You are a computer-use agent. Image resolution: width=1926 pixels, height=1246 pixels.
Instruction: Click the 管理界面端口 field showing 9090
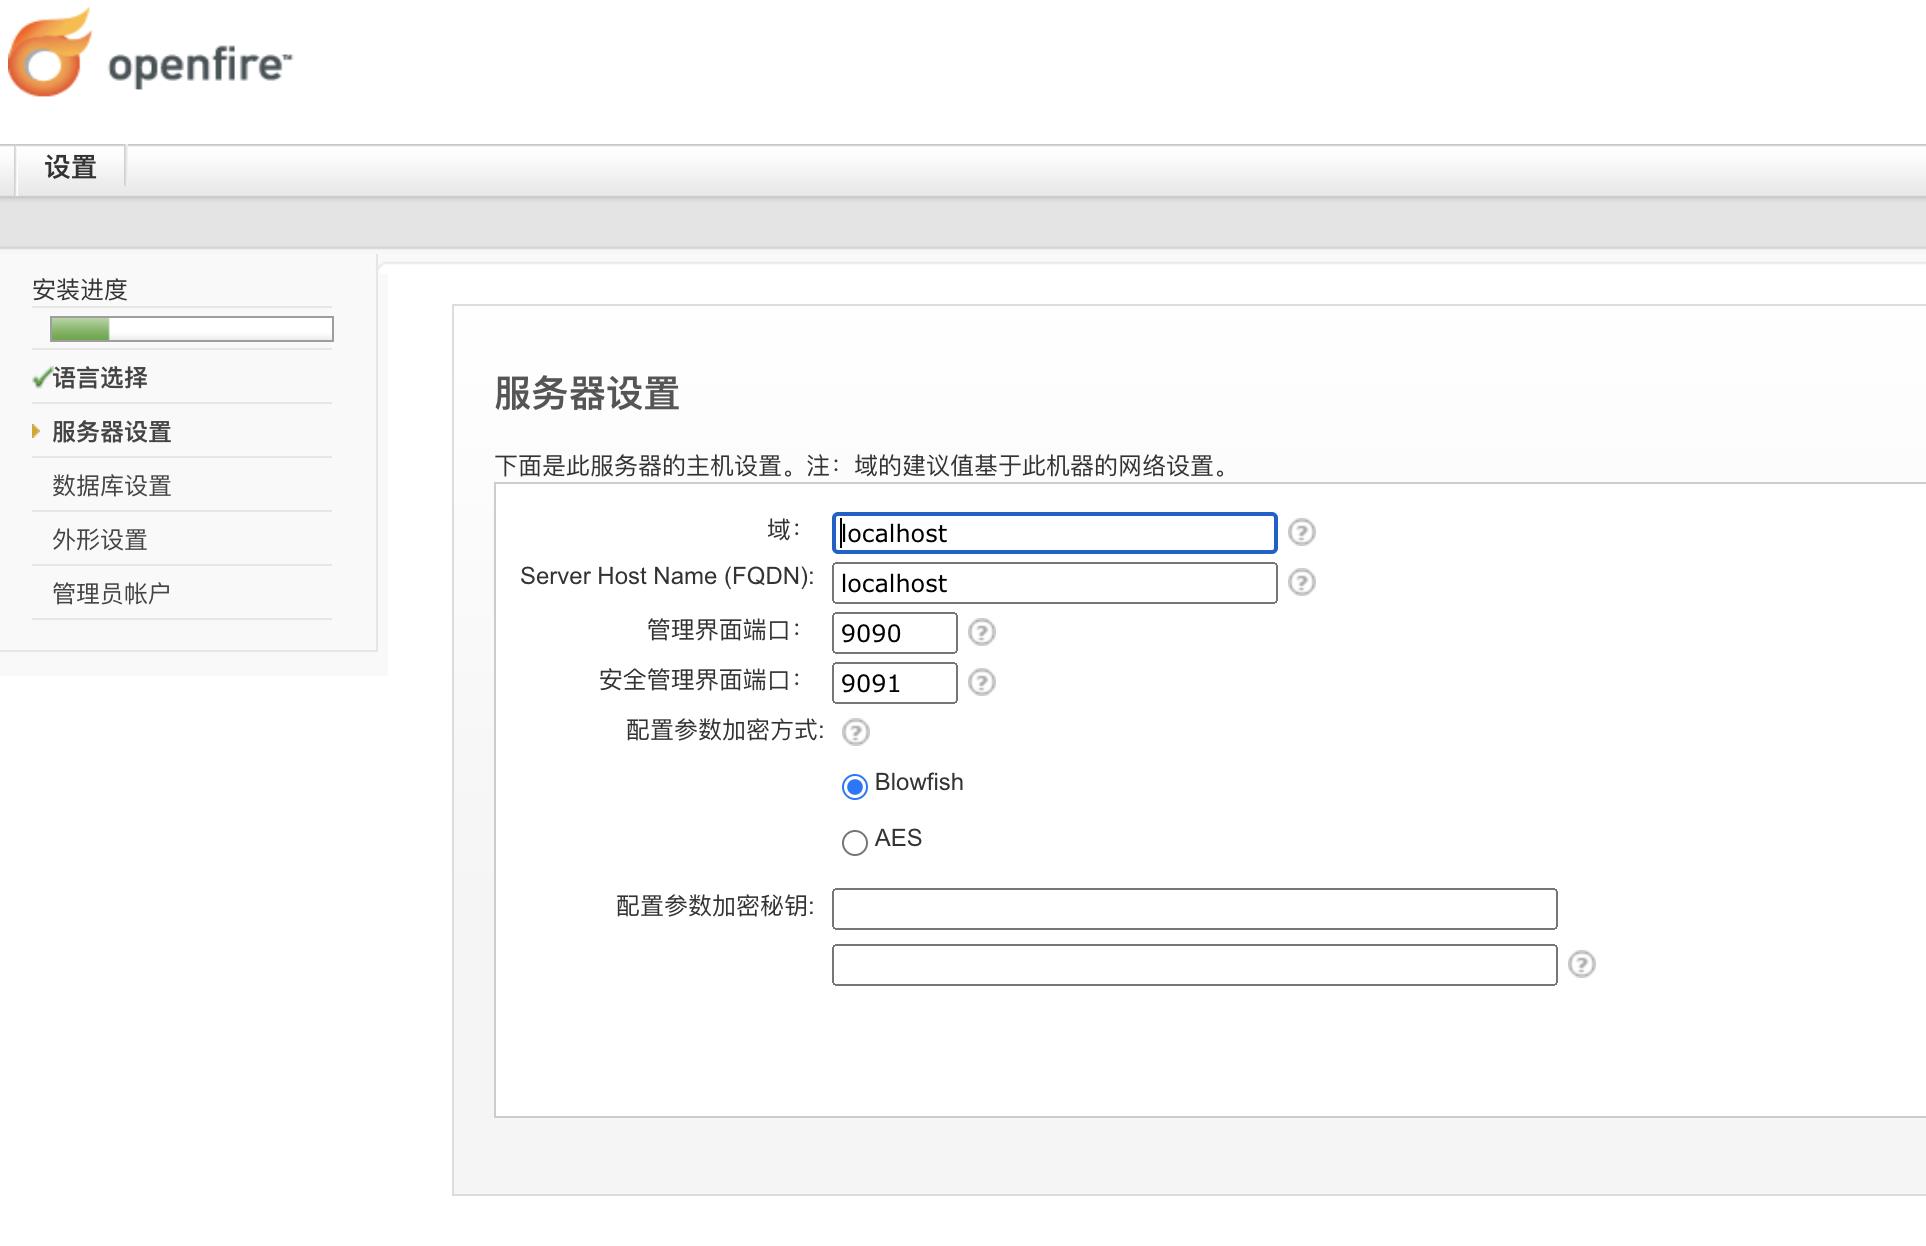(894, 633)
